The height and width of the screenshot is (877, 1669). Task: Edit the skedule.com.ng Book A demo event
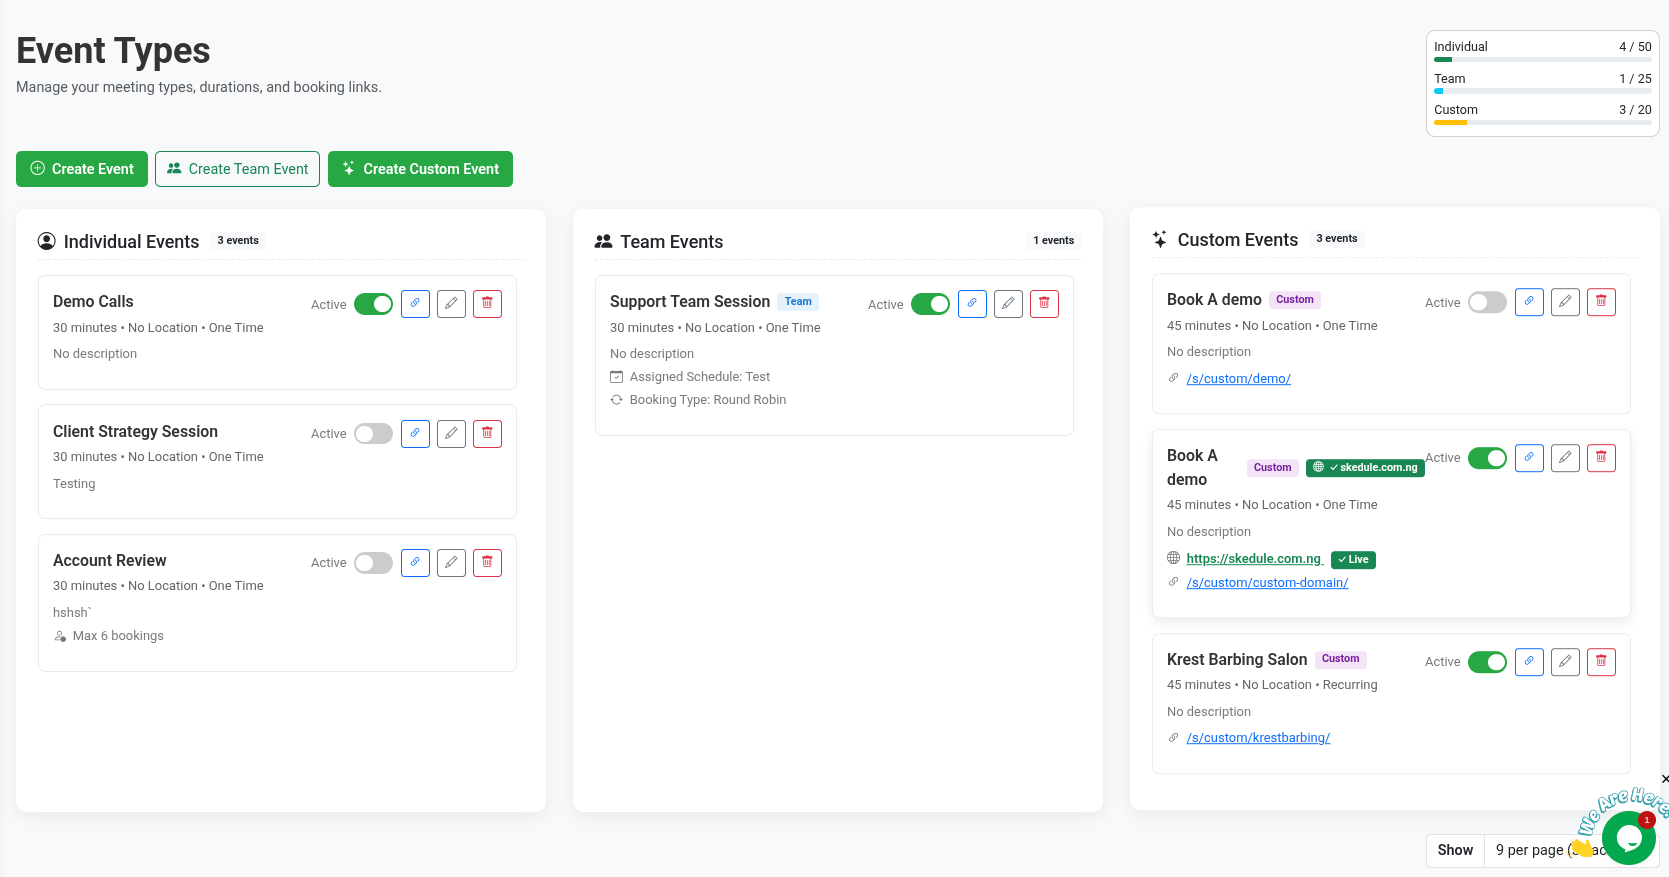(1565, 458)
